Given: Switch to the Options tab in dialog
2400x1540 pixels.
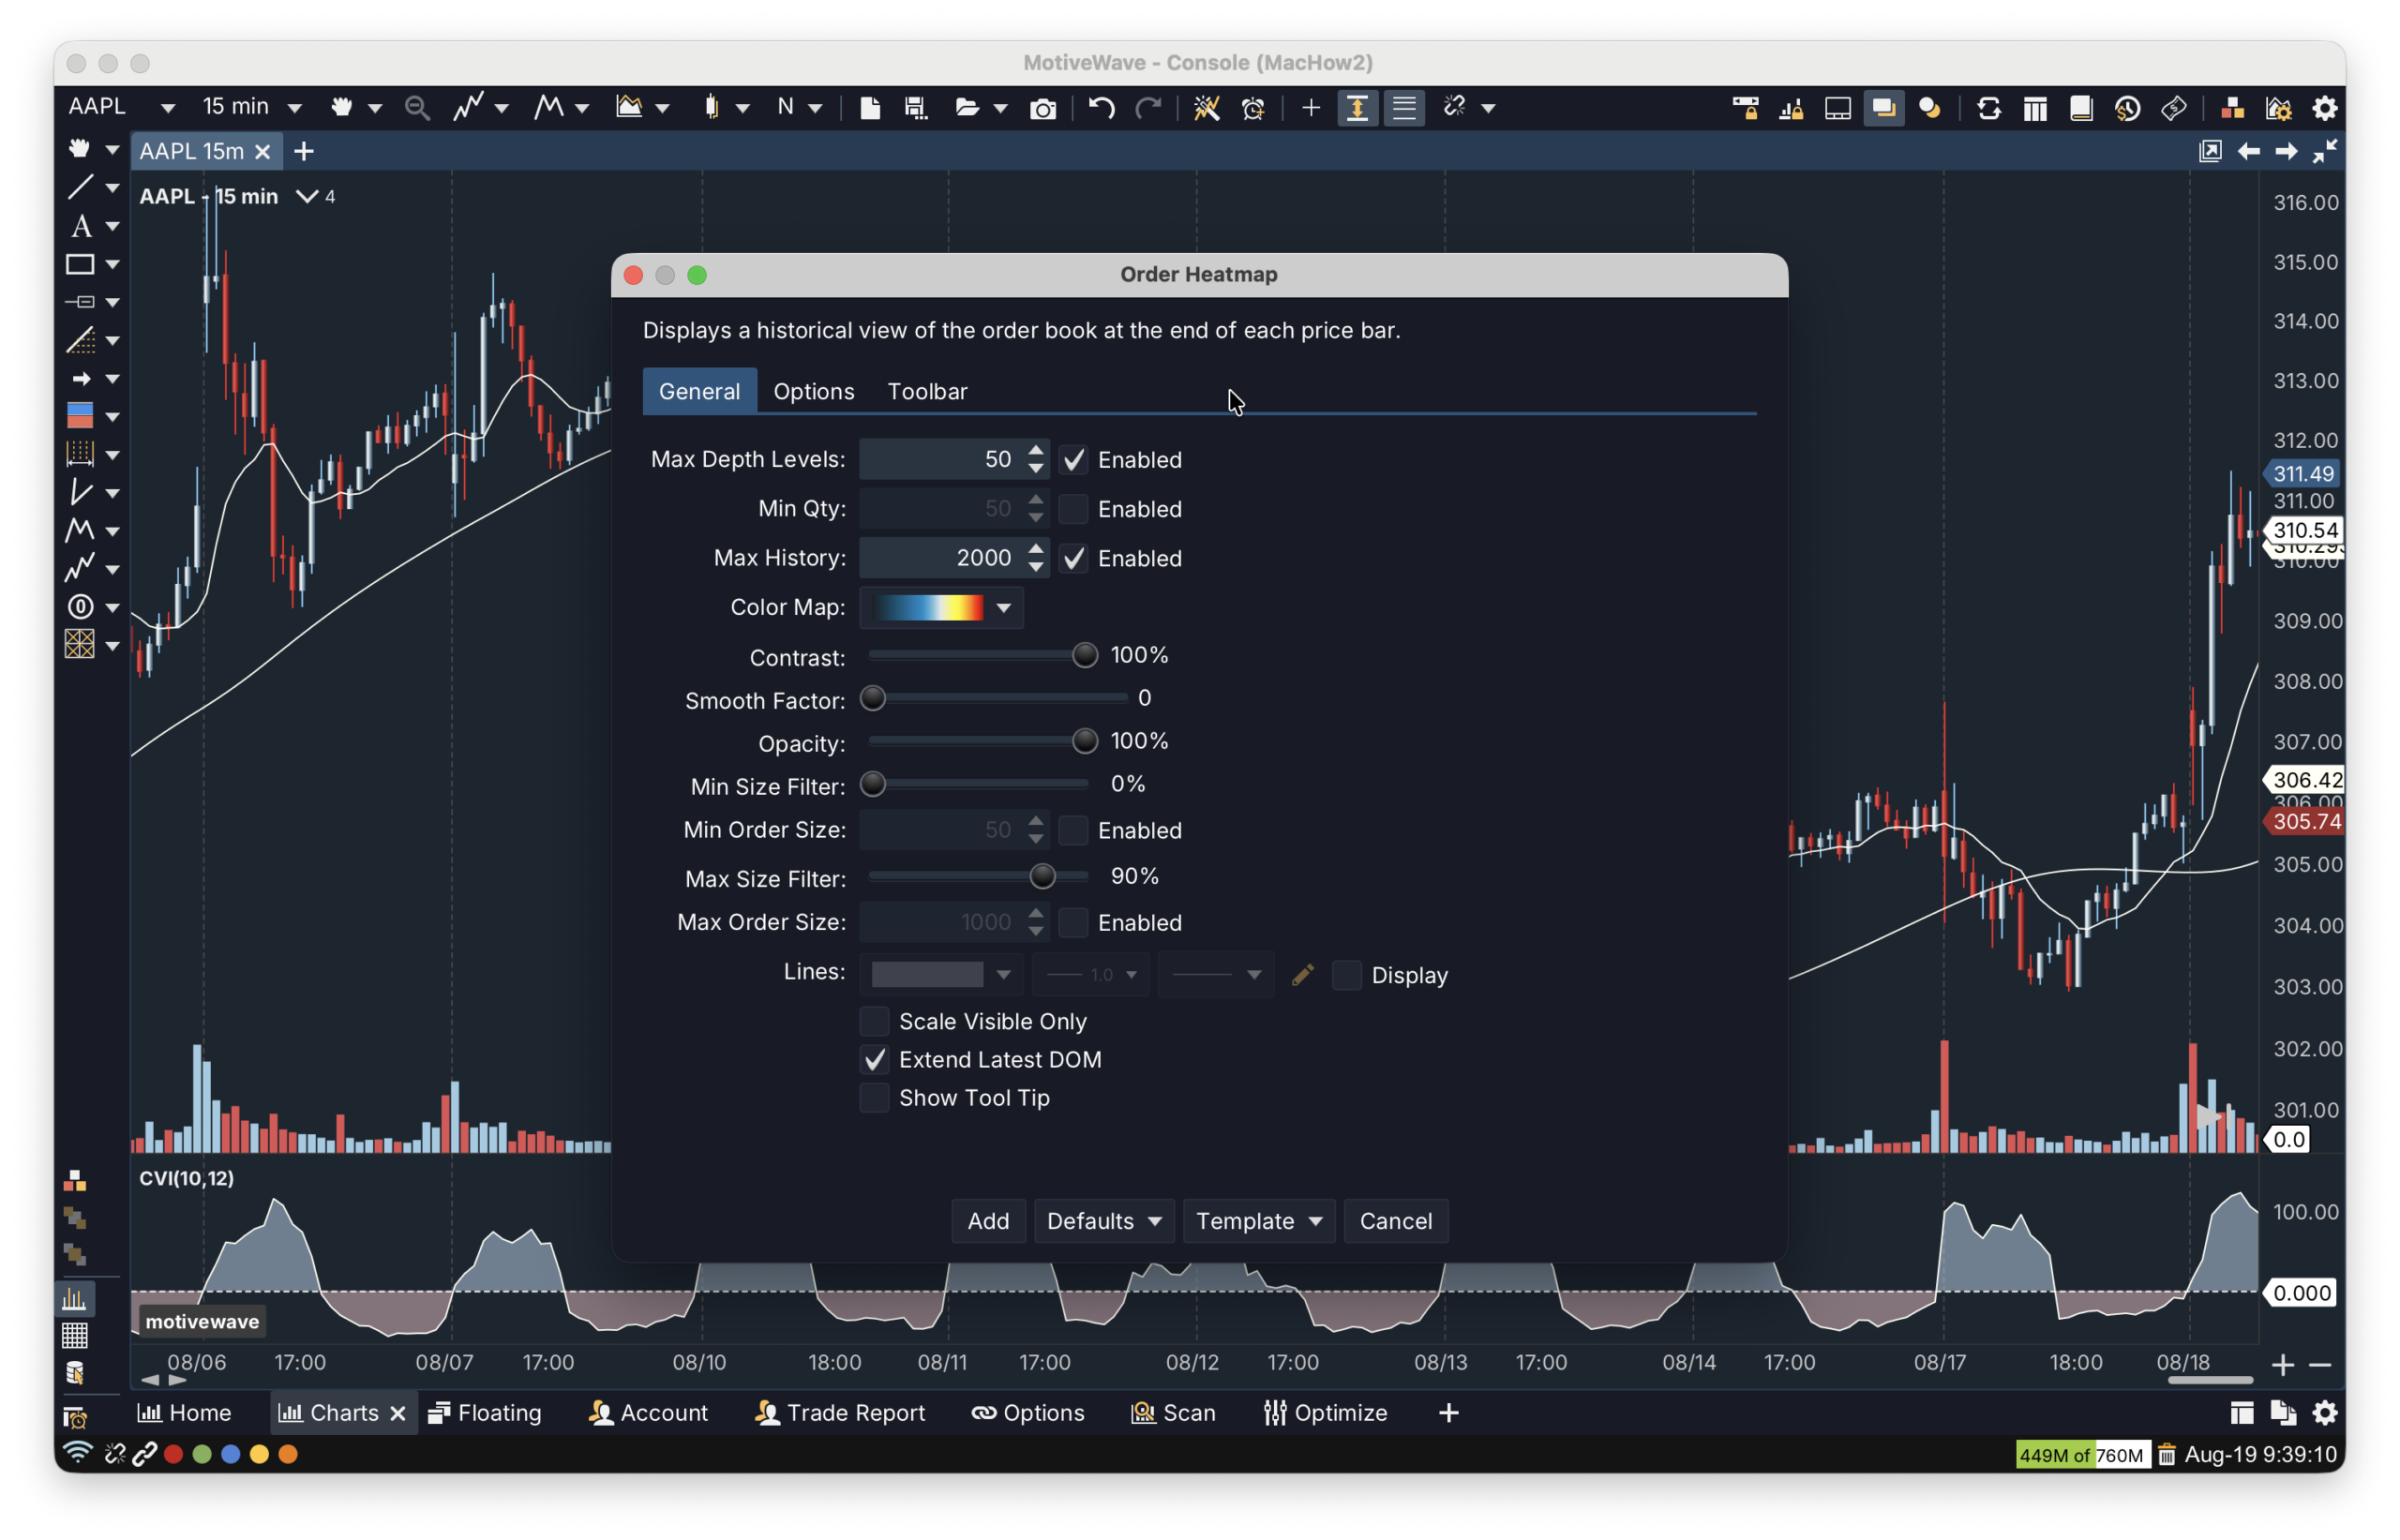Looking at the screenshot, I should click(814, 391).
